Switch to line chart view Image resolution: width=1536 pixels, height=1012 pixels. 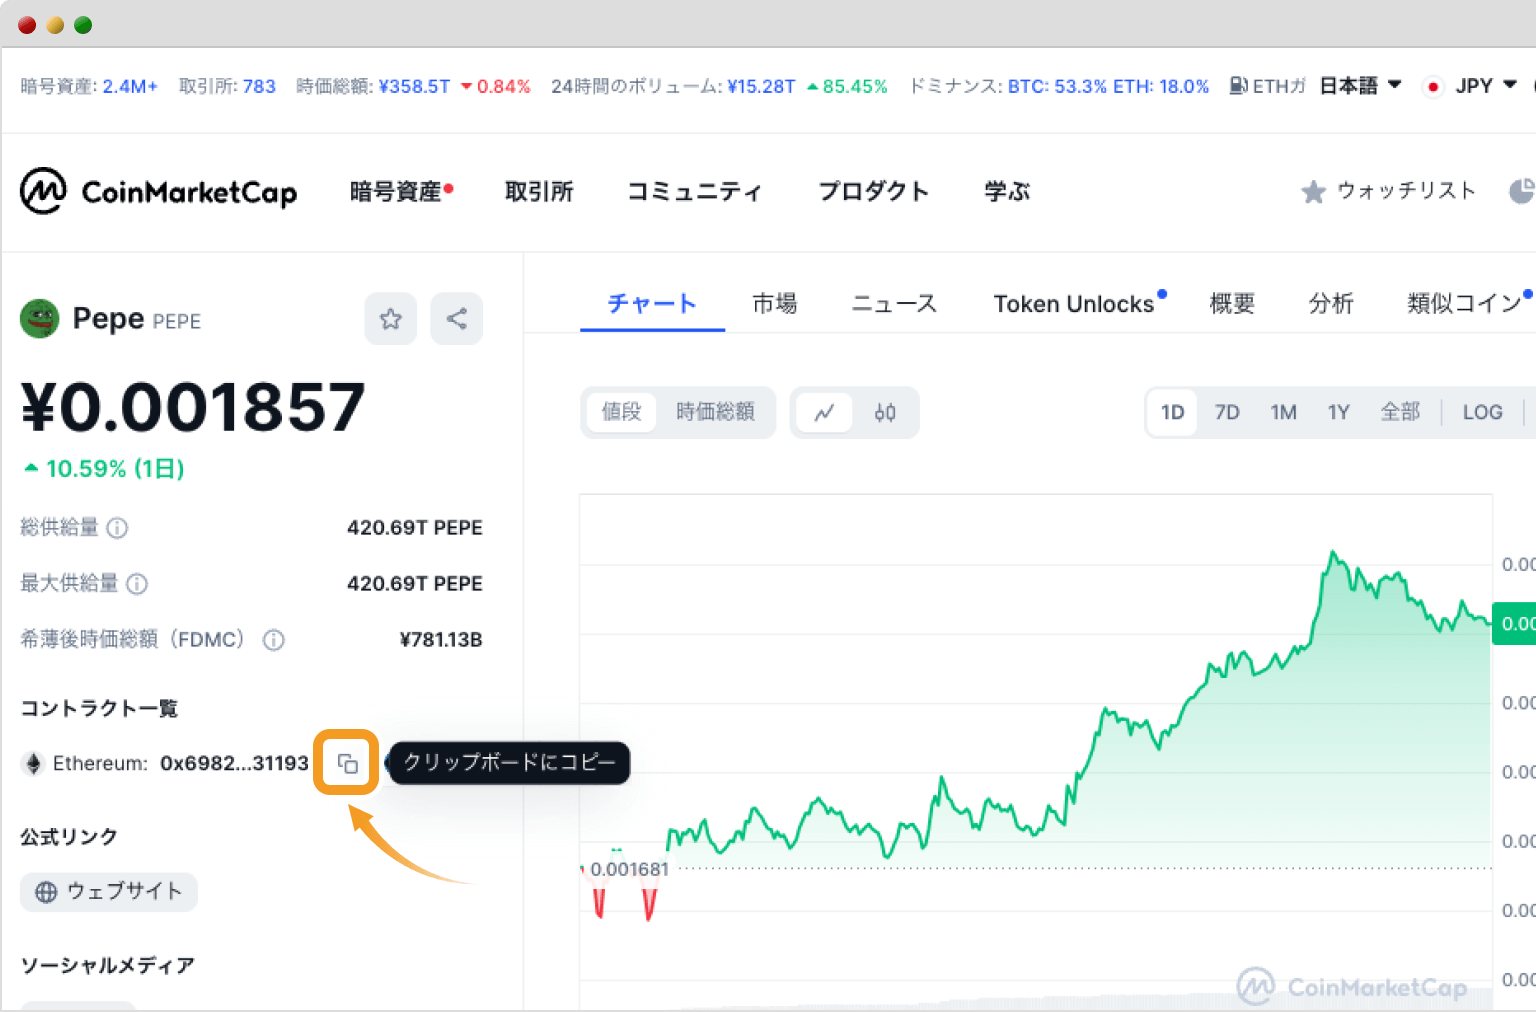click(x=824, y=412)
